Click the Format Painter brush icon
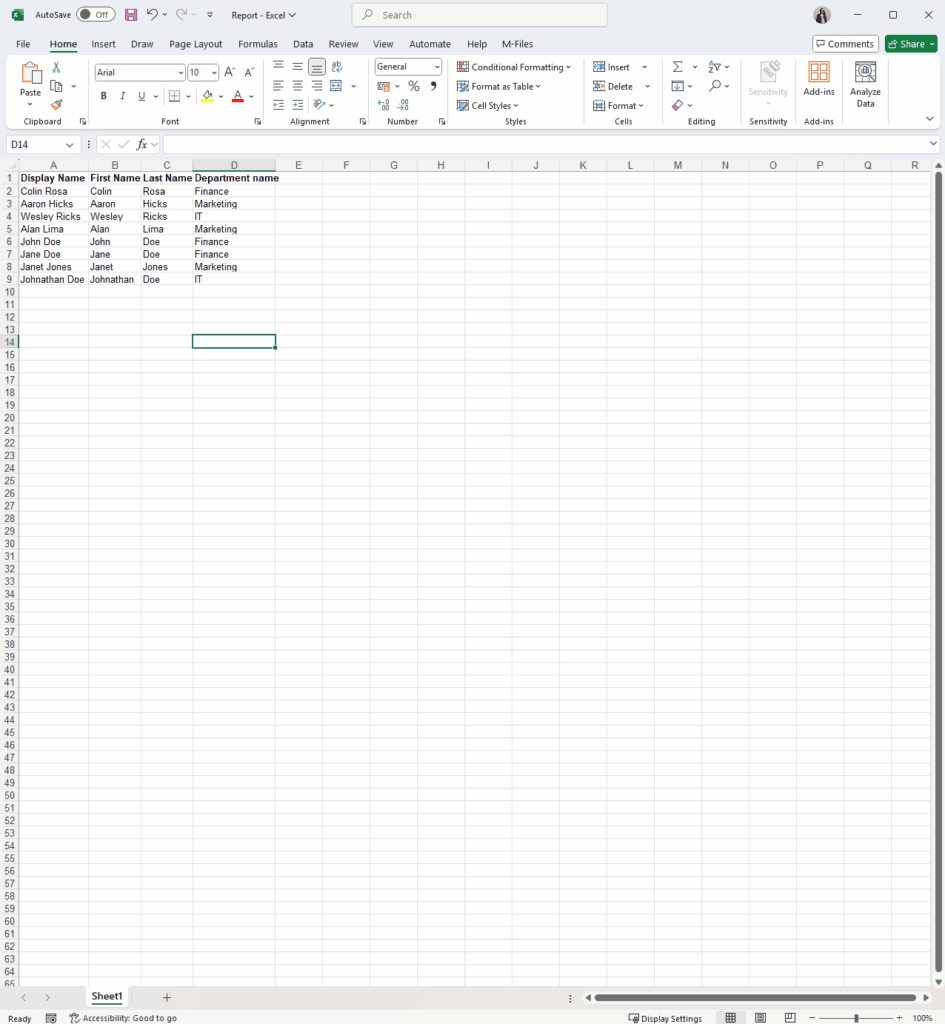This screenshot has height=1024, width=945. click(56, 105)
